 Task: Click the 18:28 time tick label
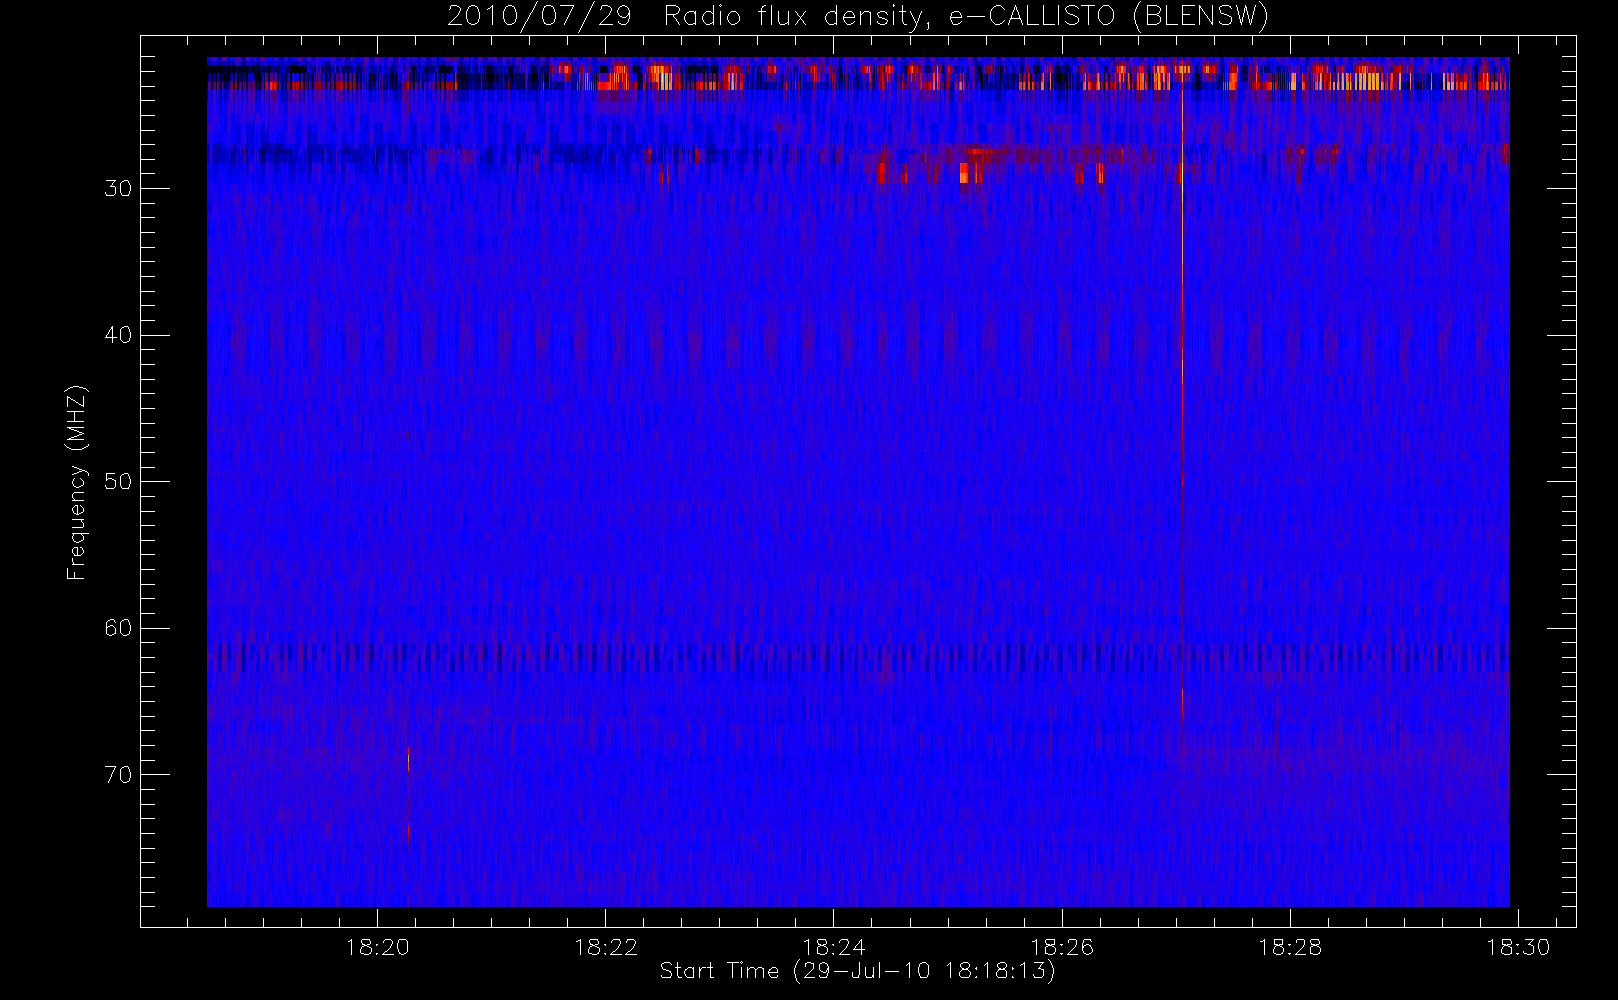(x=1289, y=947)
